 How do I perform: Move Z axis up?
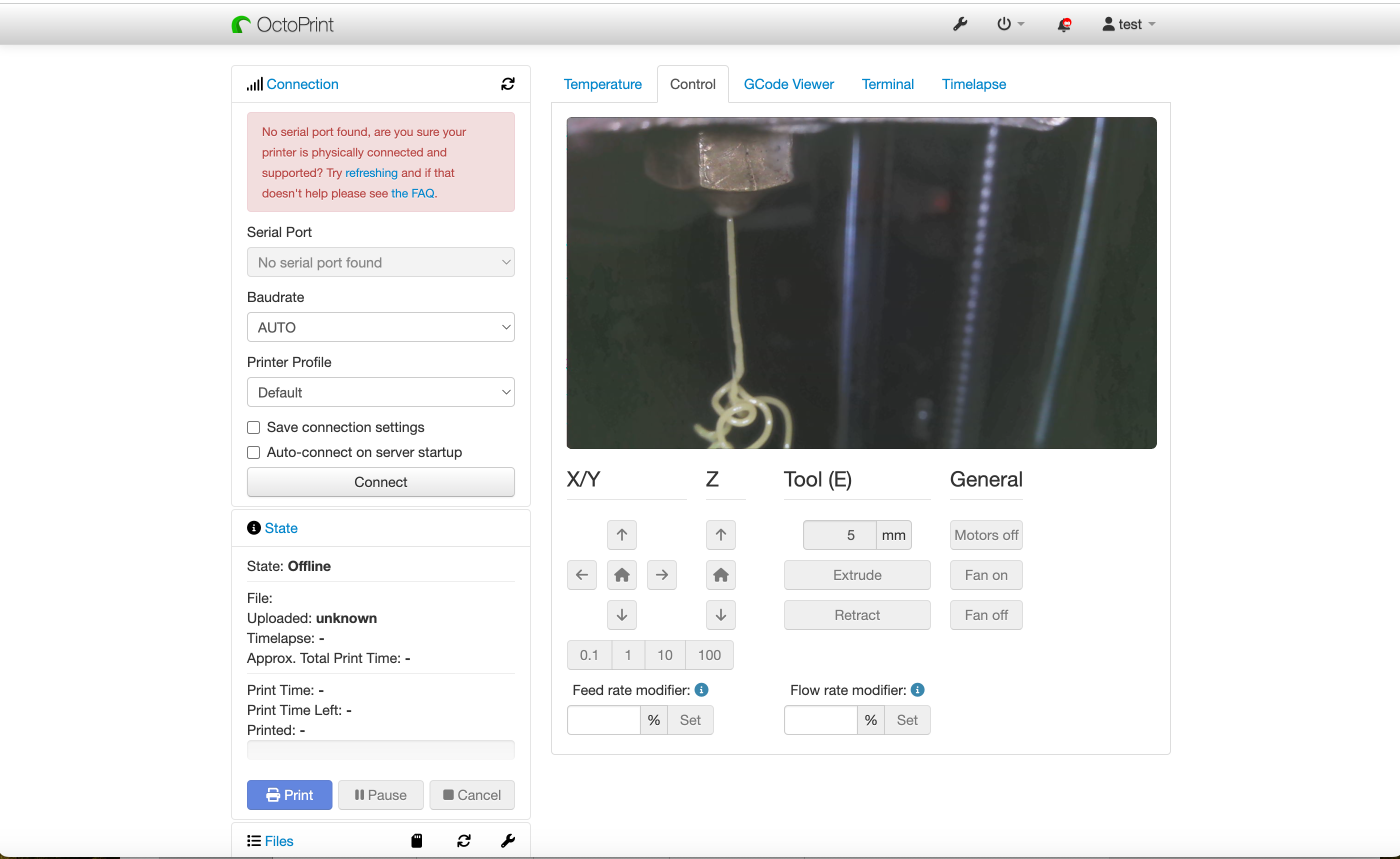(x=721, y=535)
